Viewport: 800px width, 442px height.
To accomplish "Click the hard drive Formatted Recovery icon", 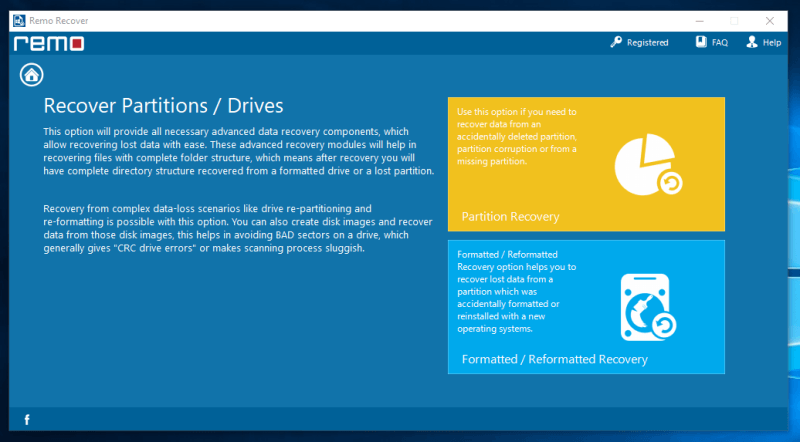I will point(648,307).
